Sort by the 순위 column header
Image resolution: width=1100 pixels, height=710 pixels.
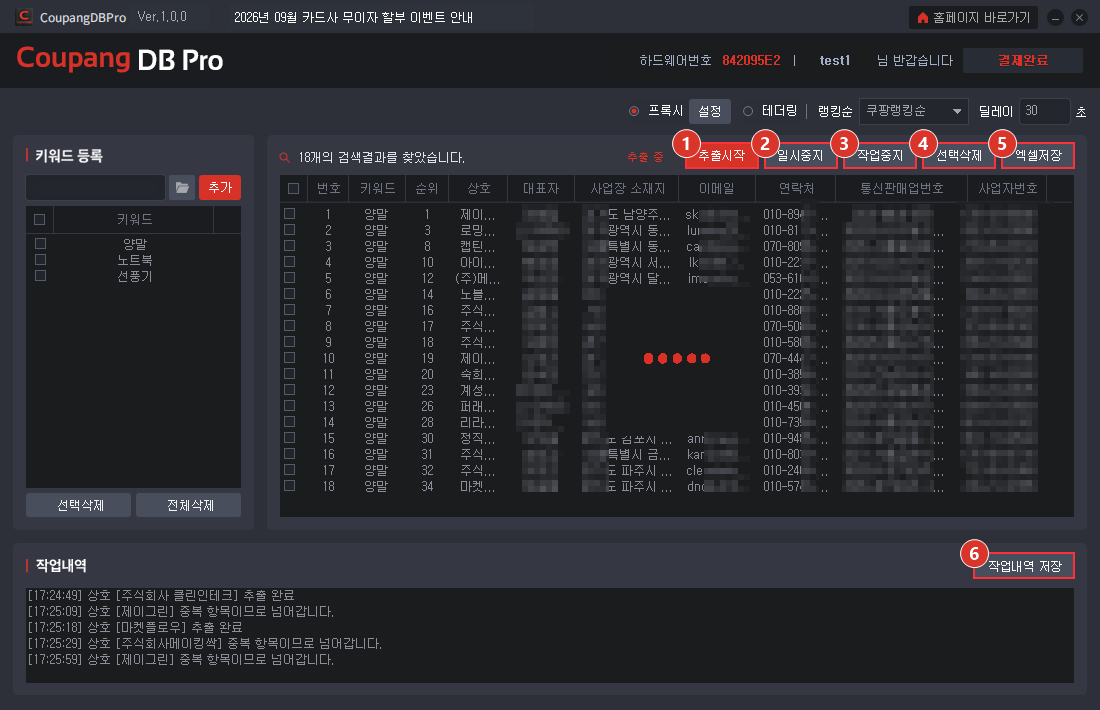427,188
